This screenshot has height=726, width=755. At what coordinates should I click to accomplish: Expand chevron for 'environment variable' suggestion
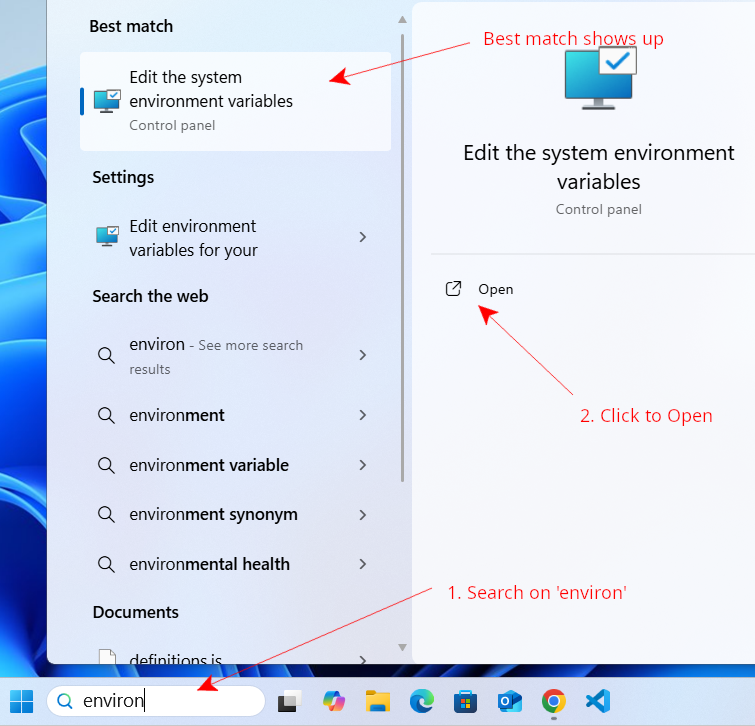coord(363,465)
